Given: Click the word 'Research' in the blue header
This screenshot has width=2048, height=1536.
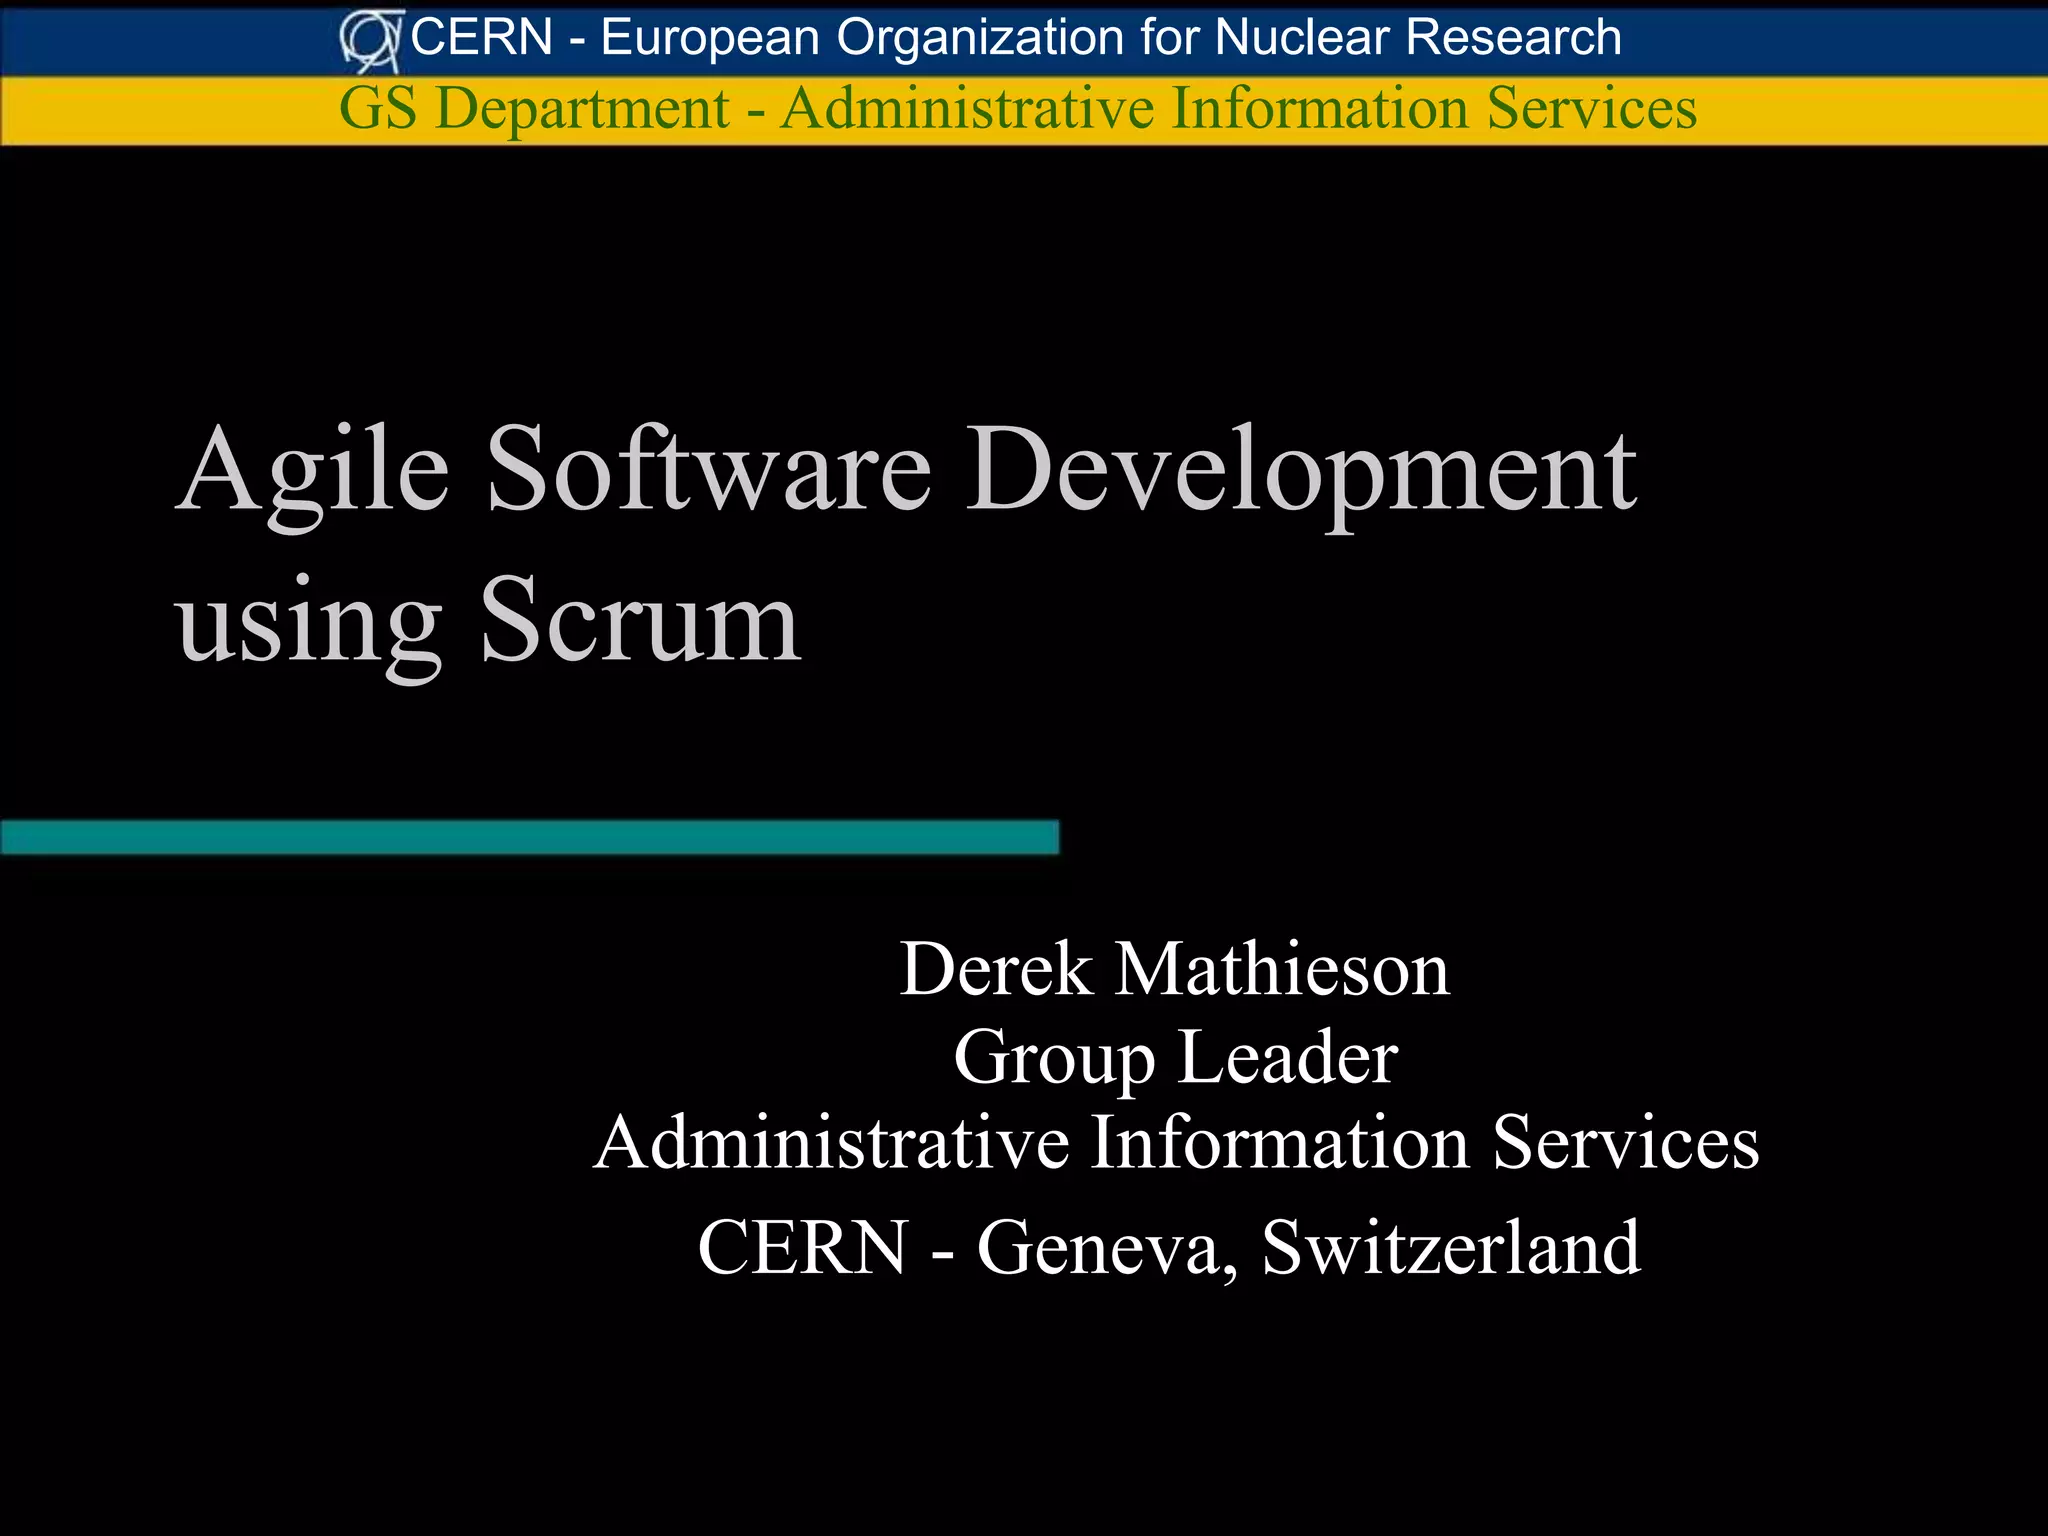Looking at the screenshot, I should 1513,38.
